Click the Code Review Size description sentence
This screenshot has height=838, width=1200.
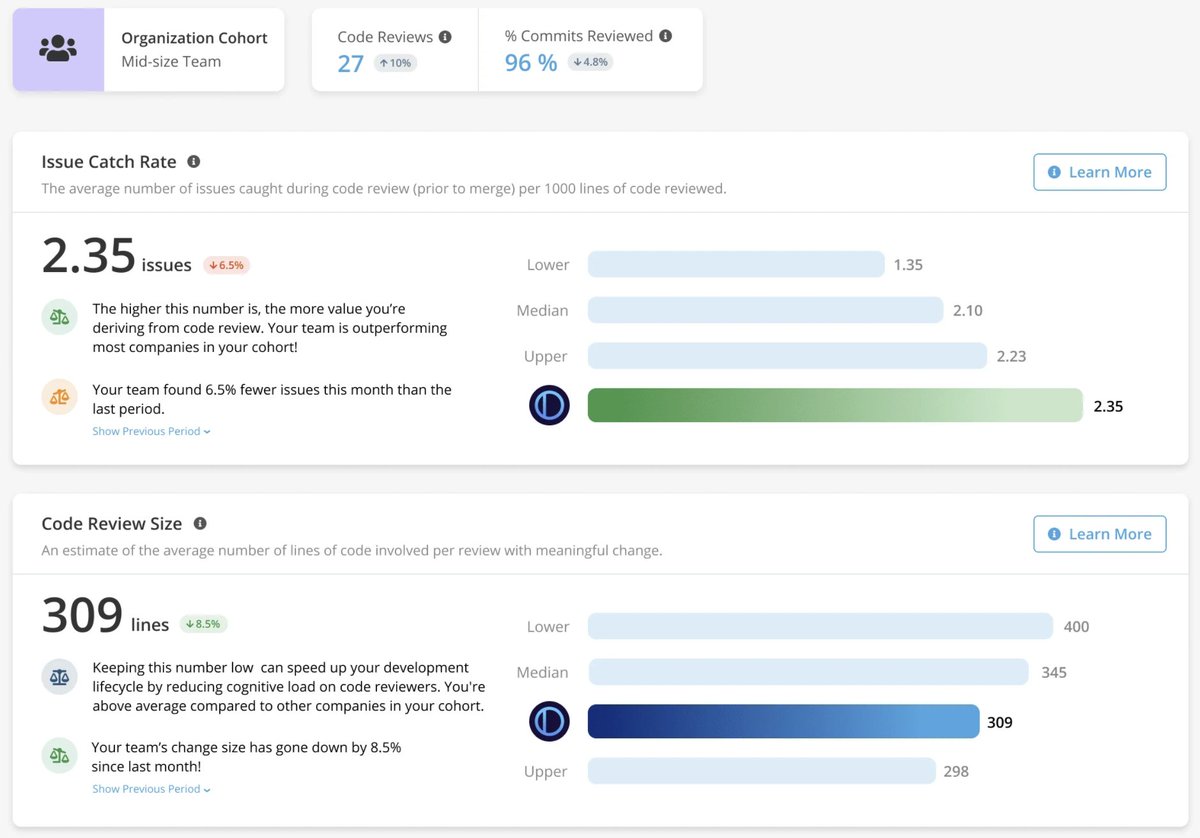coord(352,550)
